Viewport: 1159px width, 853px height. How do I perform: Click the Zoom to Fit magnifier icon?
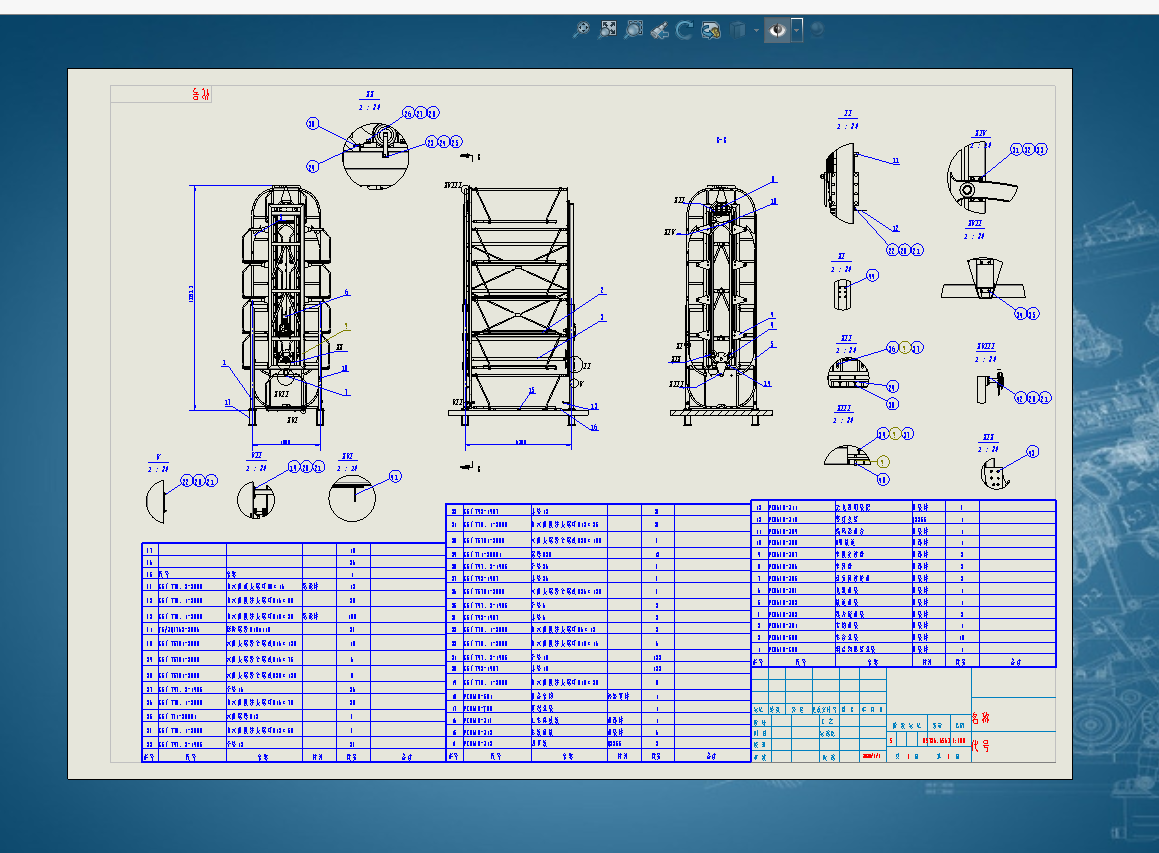click(582, 30)
